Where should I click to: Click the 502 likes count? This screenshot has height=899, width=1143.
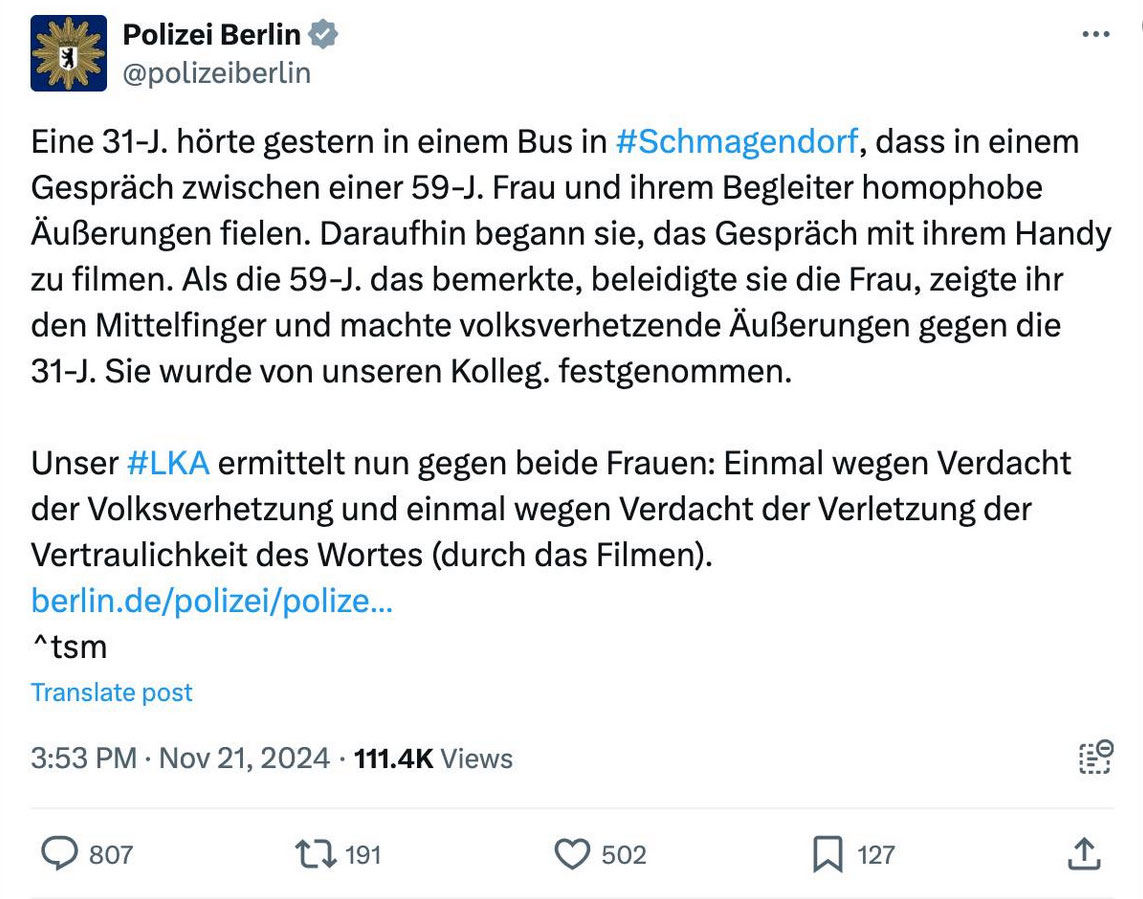[x=624, y=855]
